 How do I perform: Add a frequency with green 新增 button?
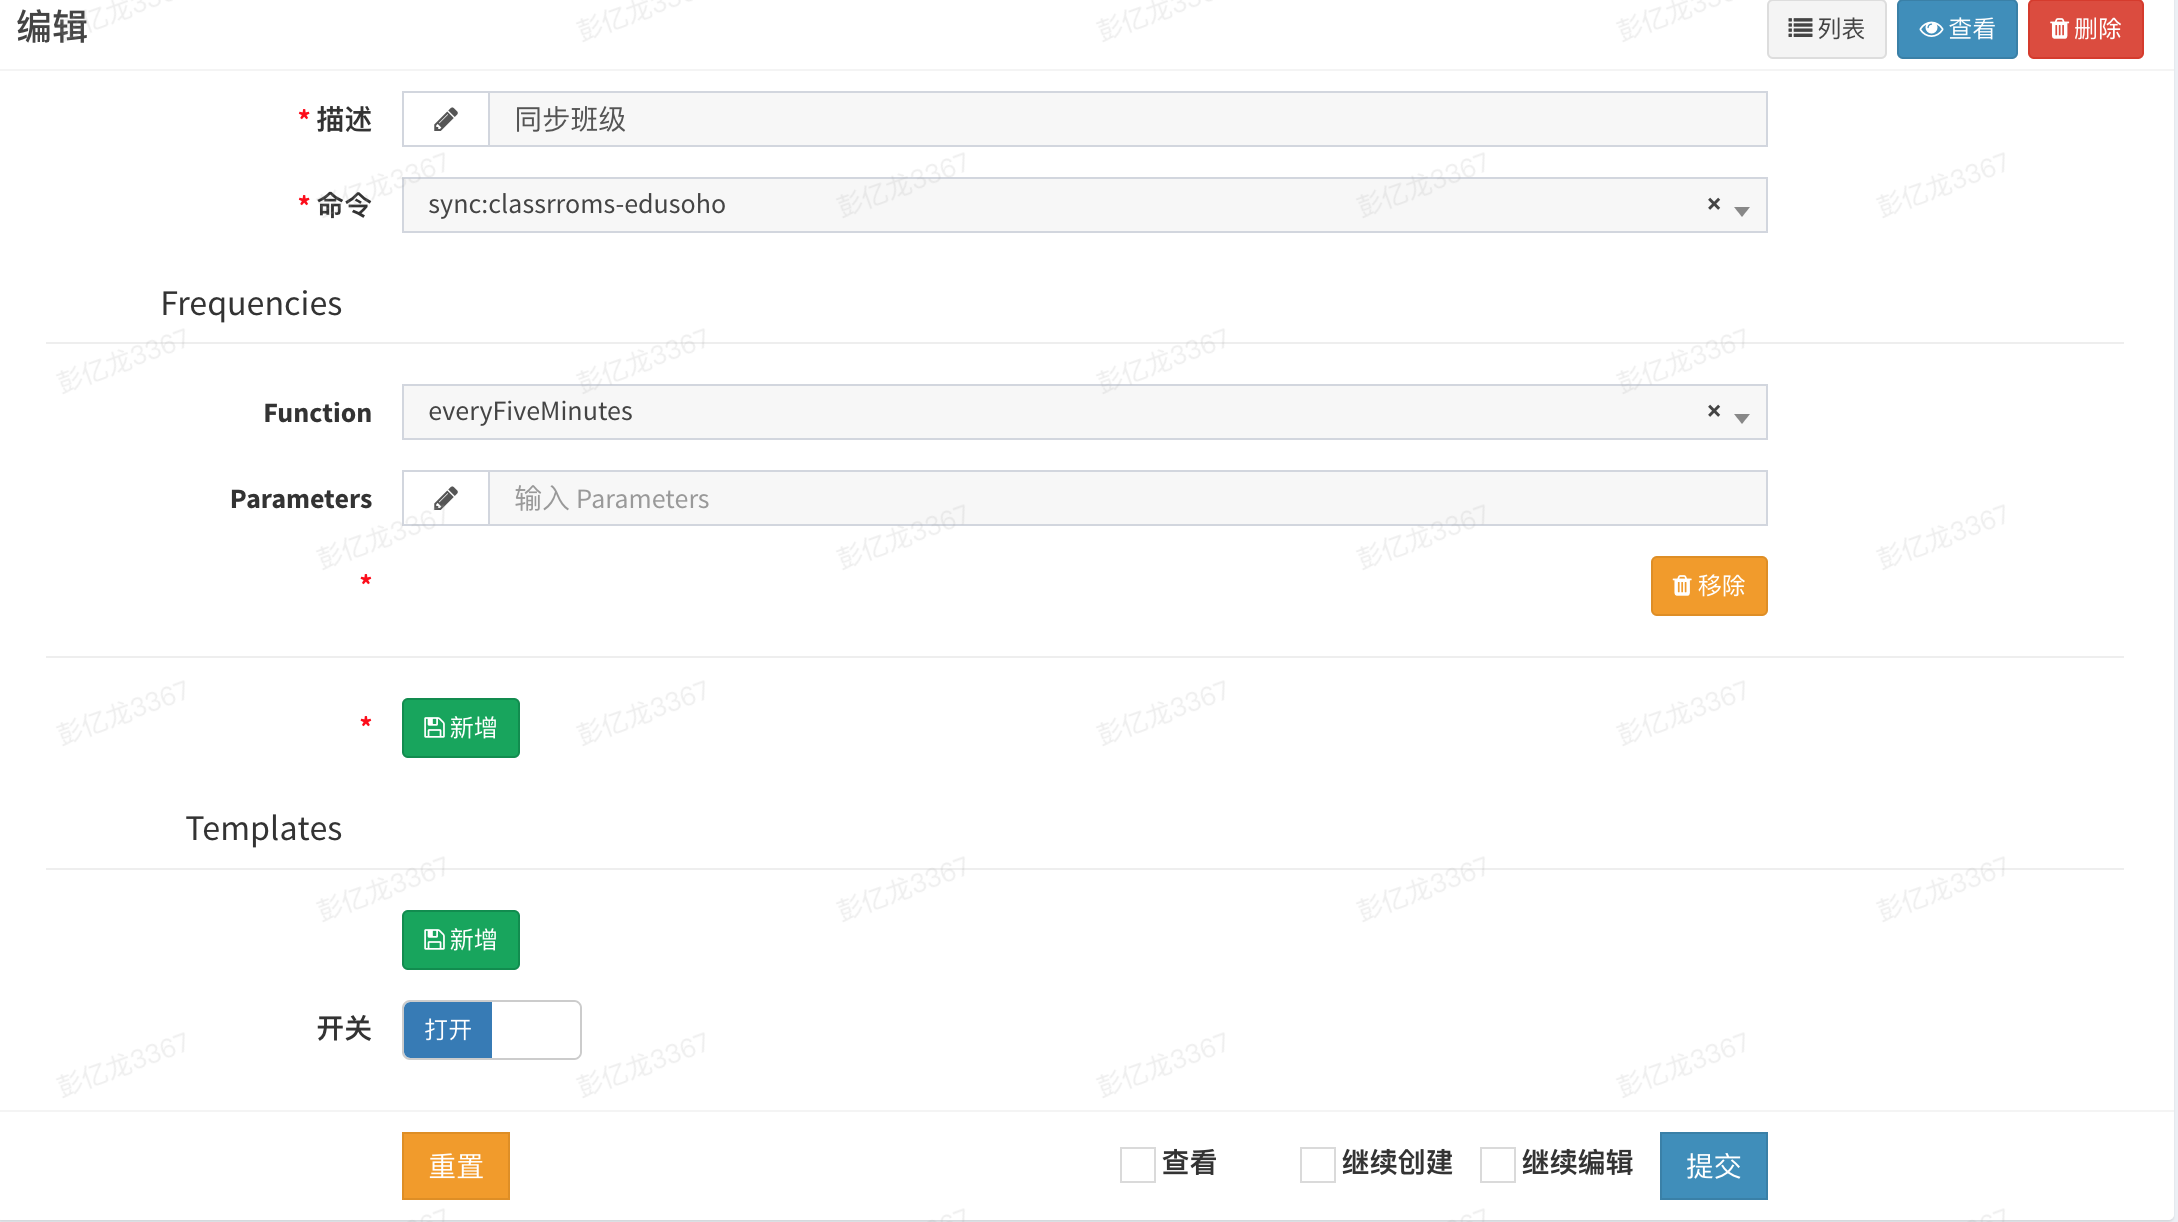tap(460, 728)
